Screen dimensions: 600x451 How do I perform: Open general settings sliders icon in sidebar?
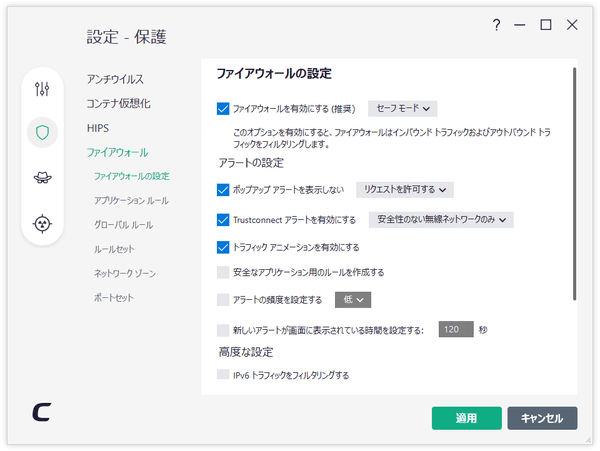tap(42, 89)
